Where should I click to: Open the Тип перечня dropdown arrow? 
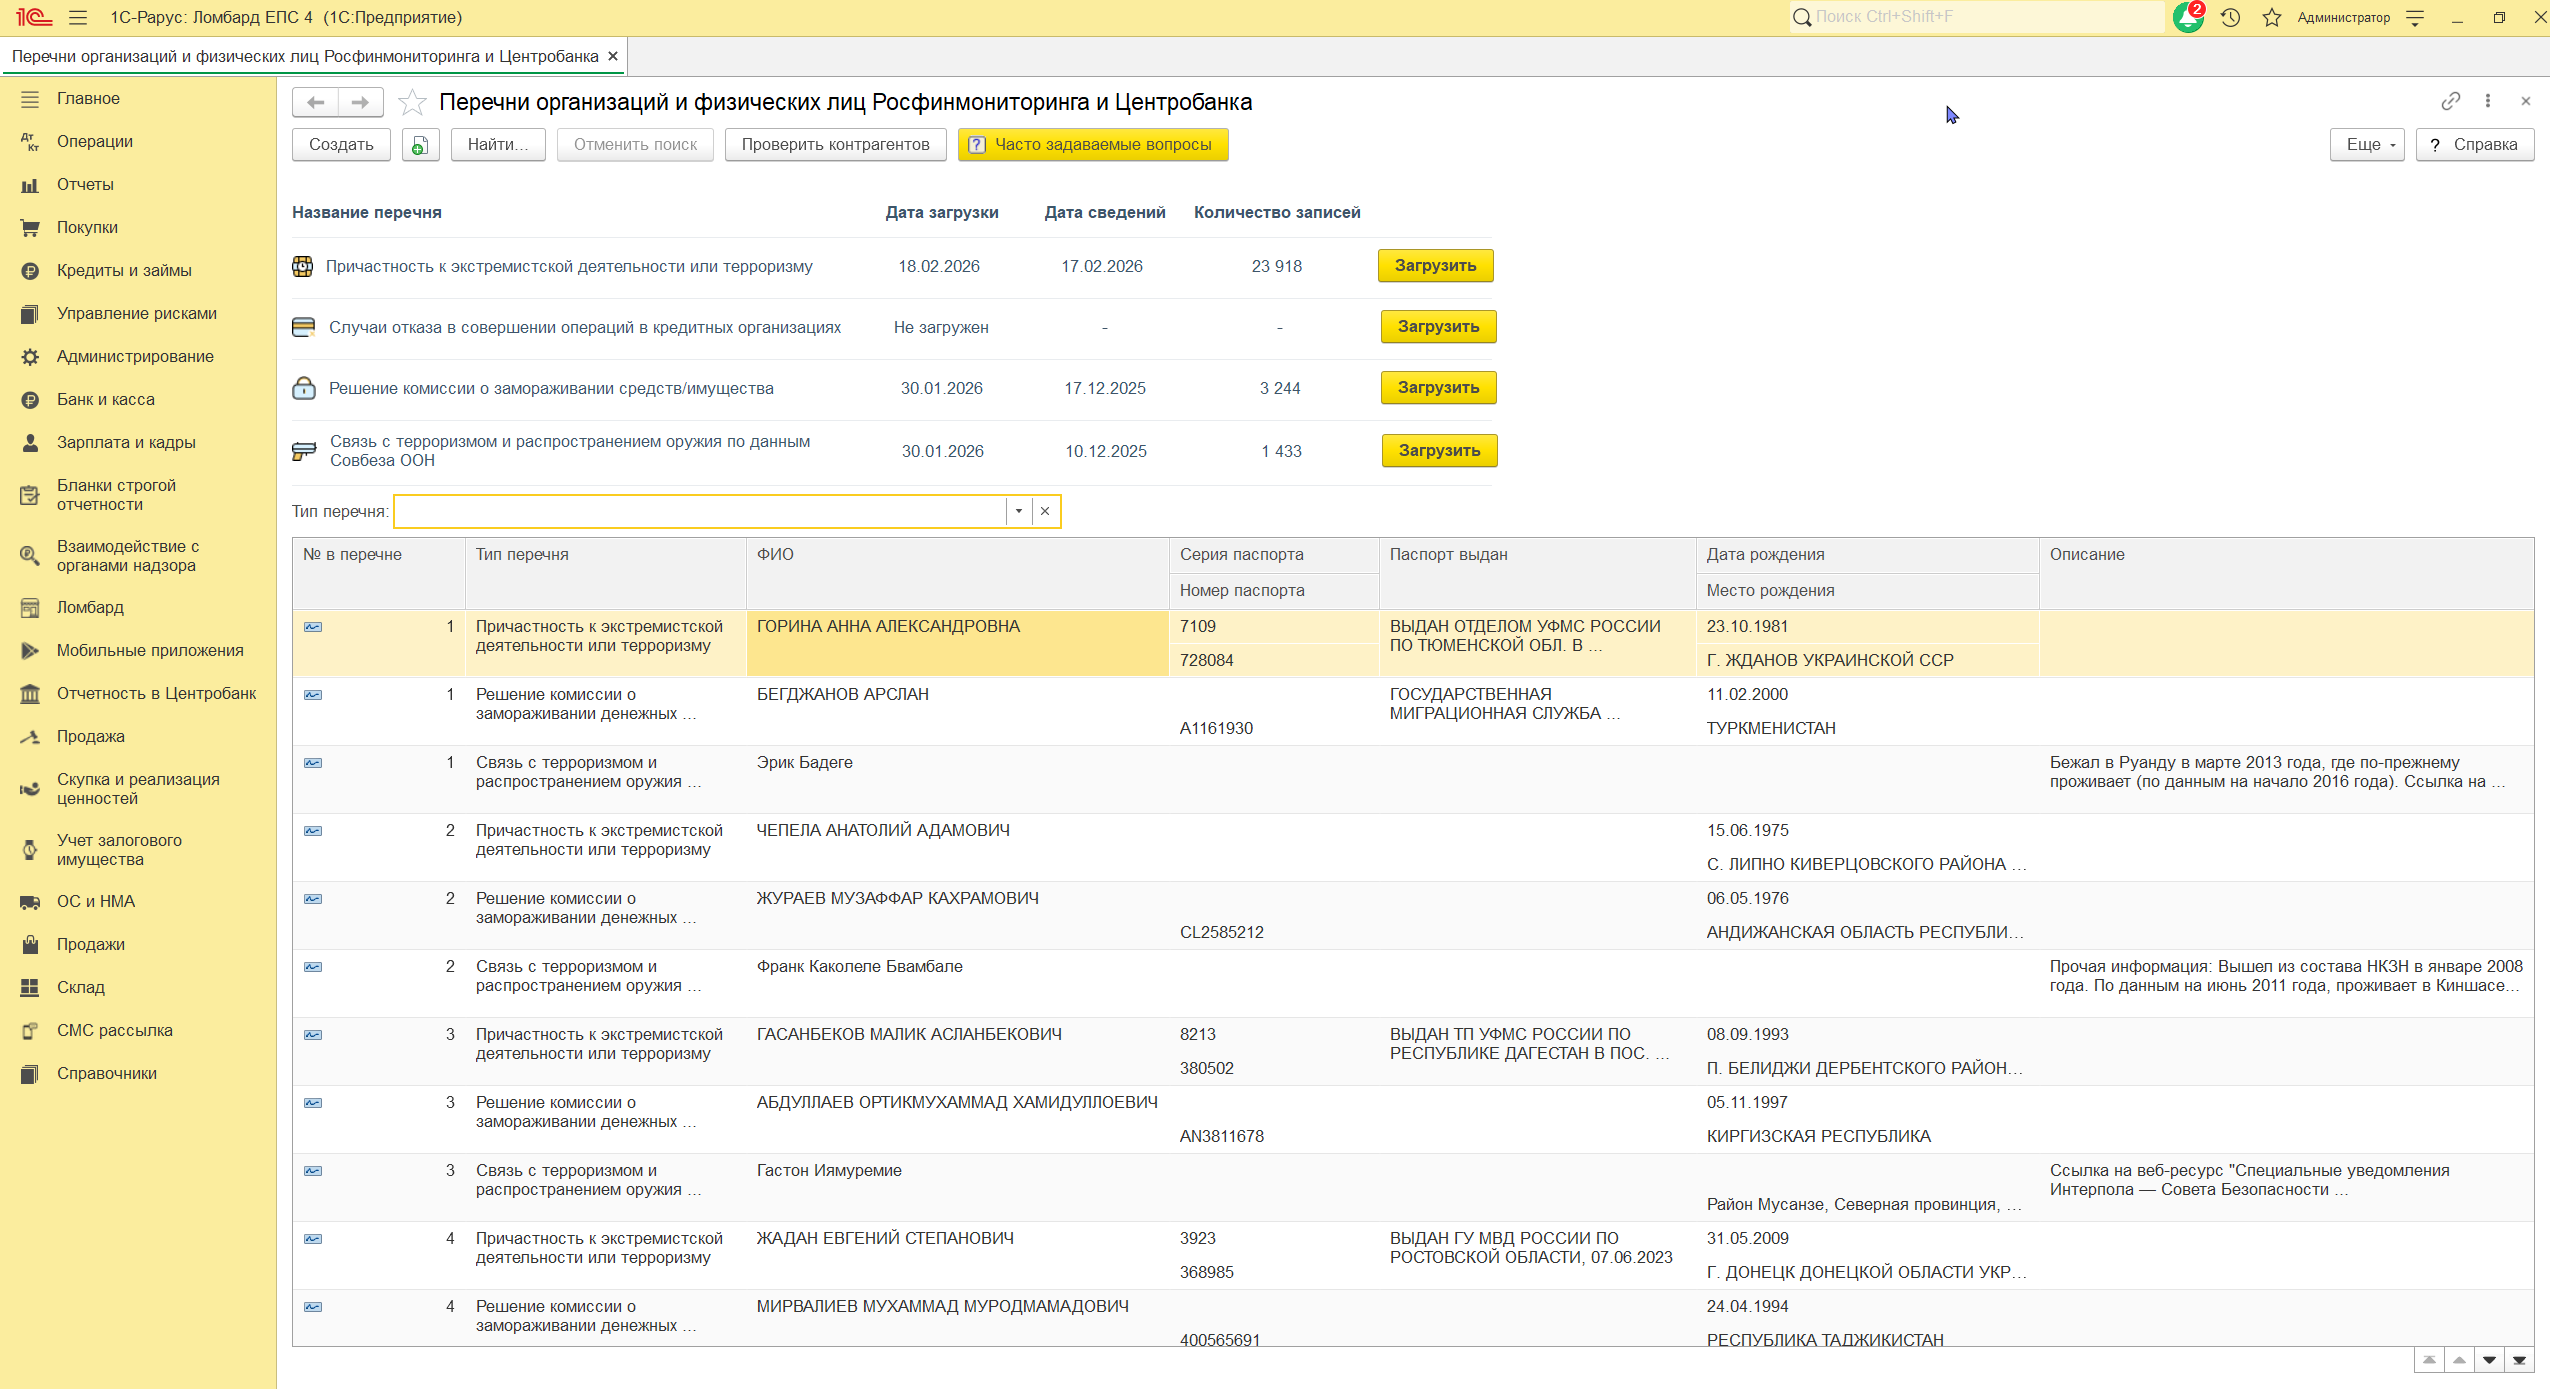(x=1018, y=511)
